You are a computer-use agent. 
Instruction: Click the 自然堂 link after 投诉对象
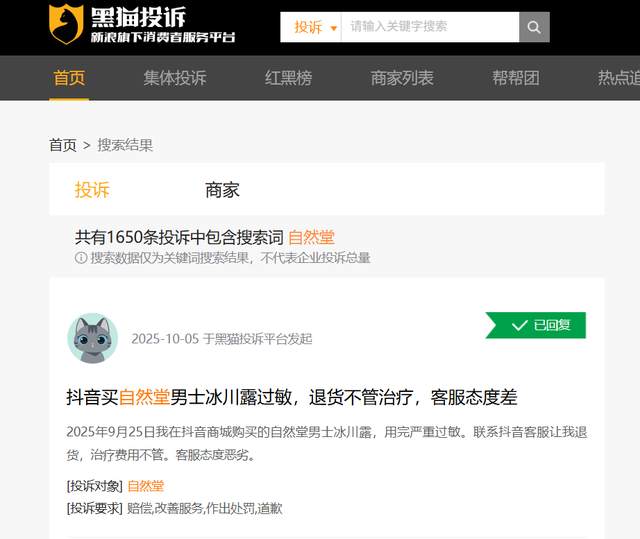click(145, 486)
